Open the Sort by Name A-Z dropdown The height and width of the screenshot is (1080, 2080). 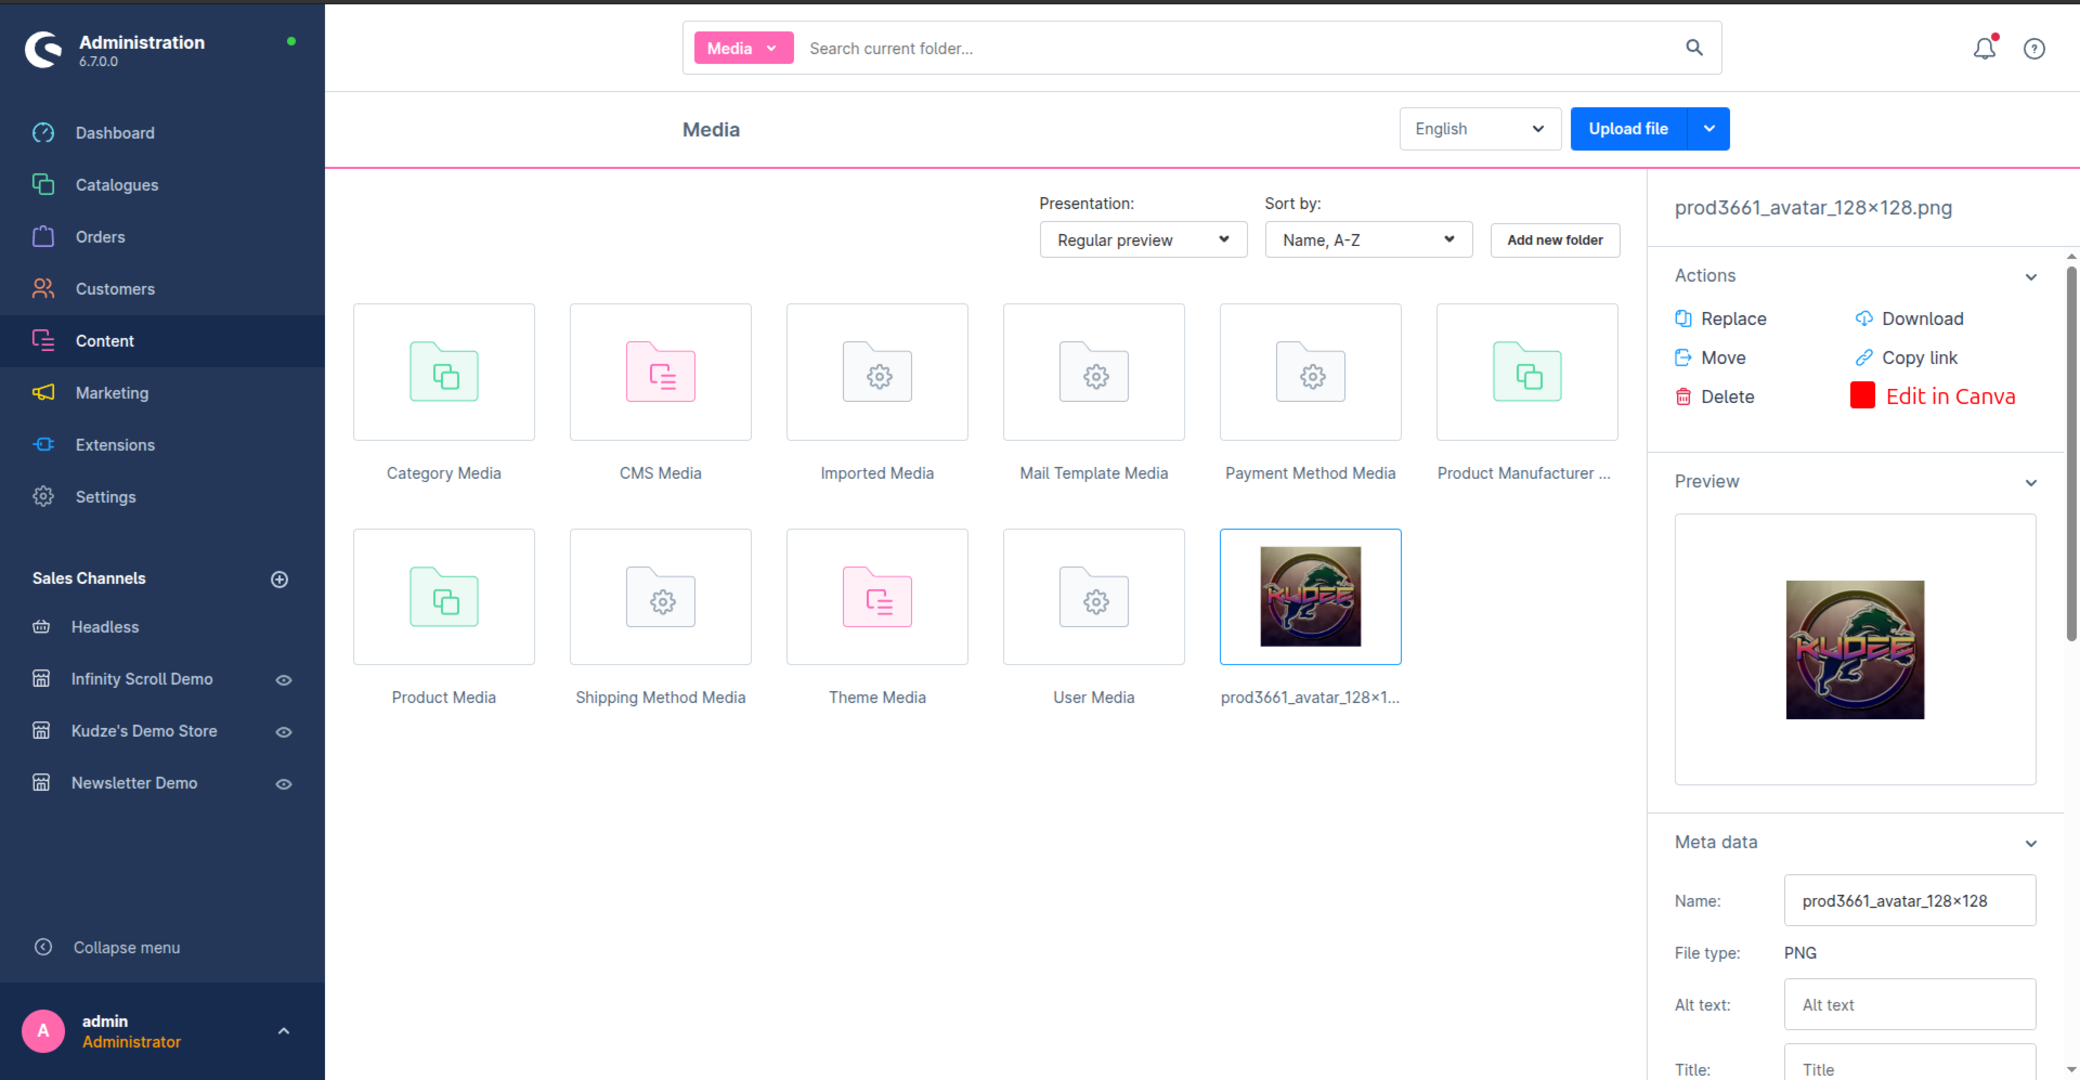1368,240
